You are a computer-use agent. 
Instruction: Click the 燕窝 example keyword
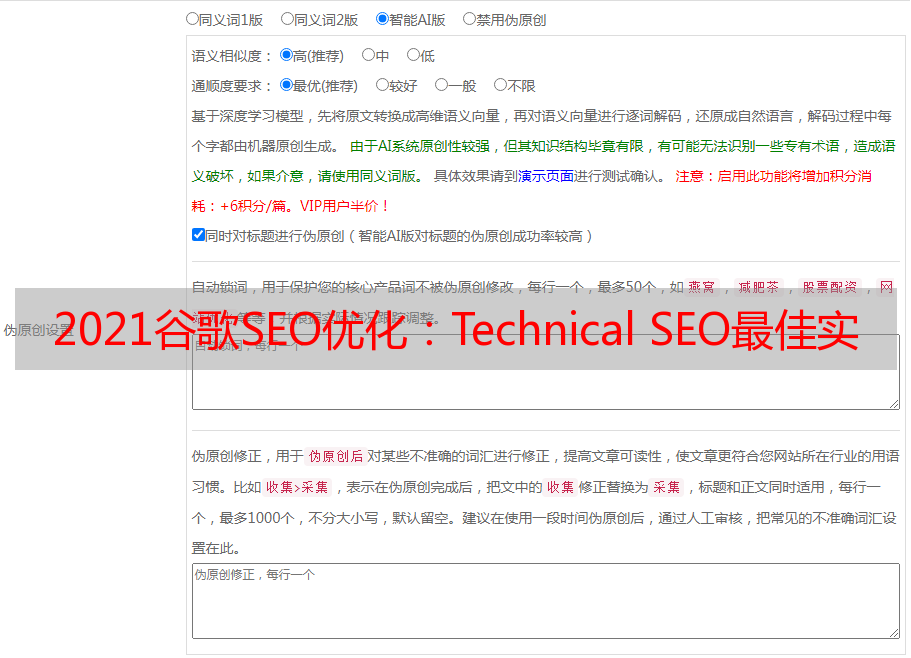[701, 287]
